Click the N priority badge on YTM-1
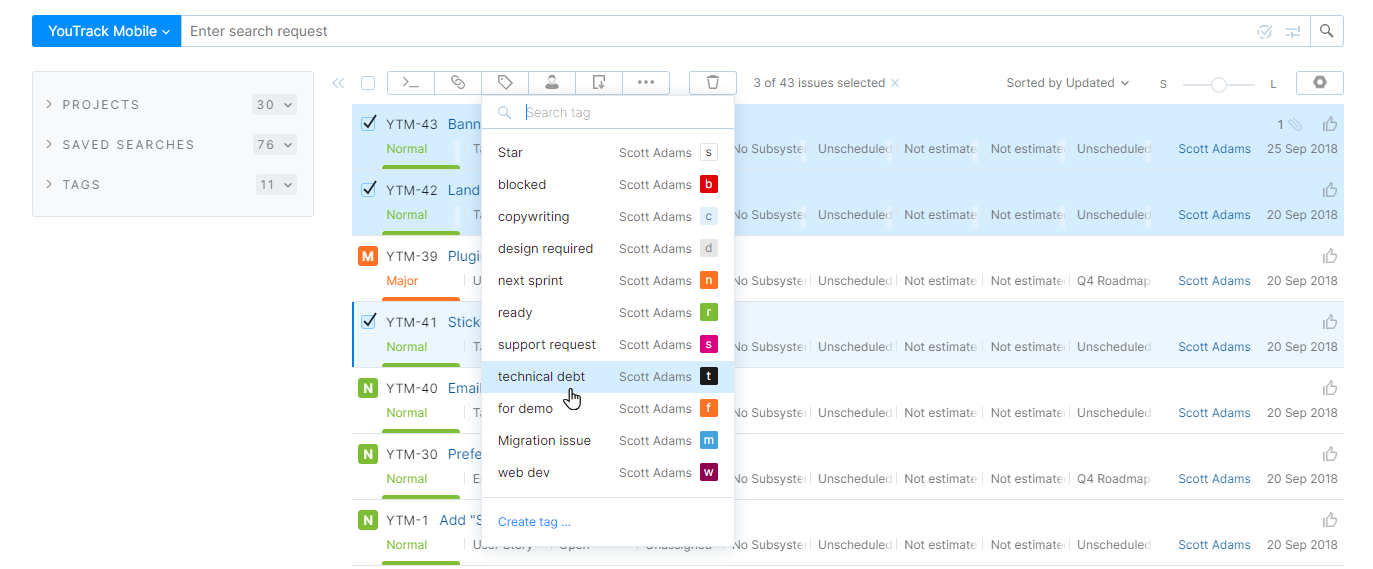 tap(368, 520)
